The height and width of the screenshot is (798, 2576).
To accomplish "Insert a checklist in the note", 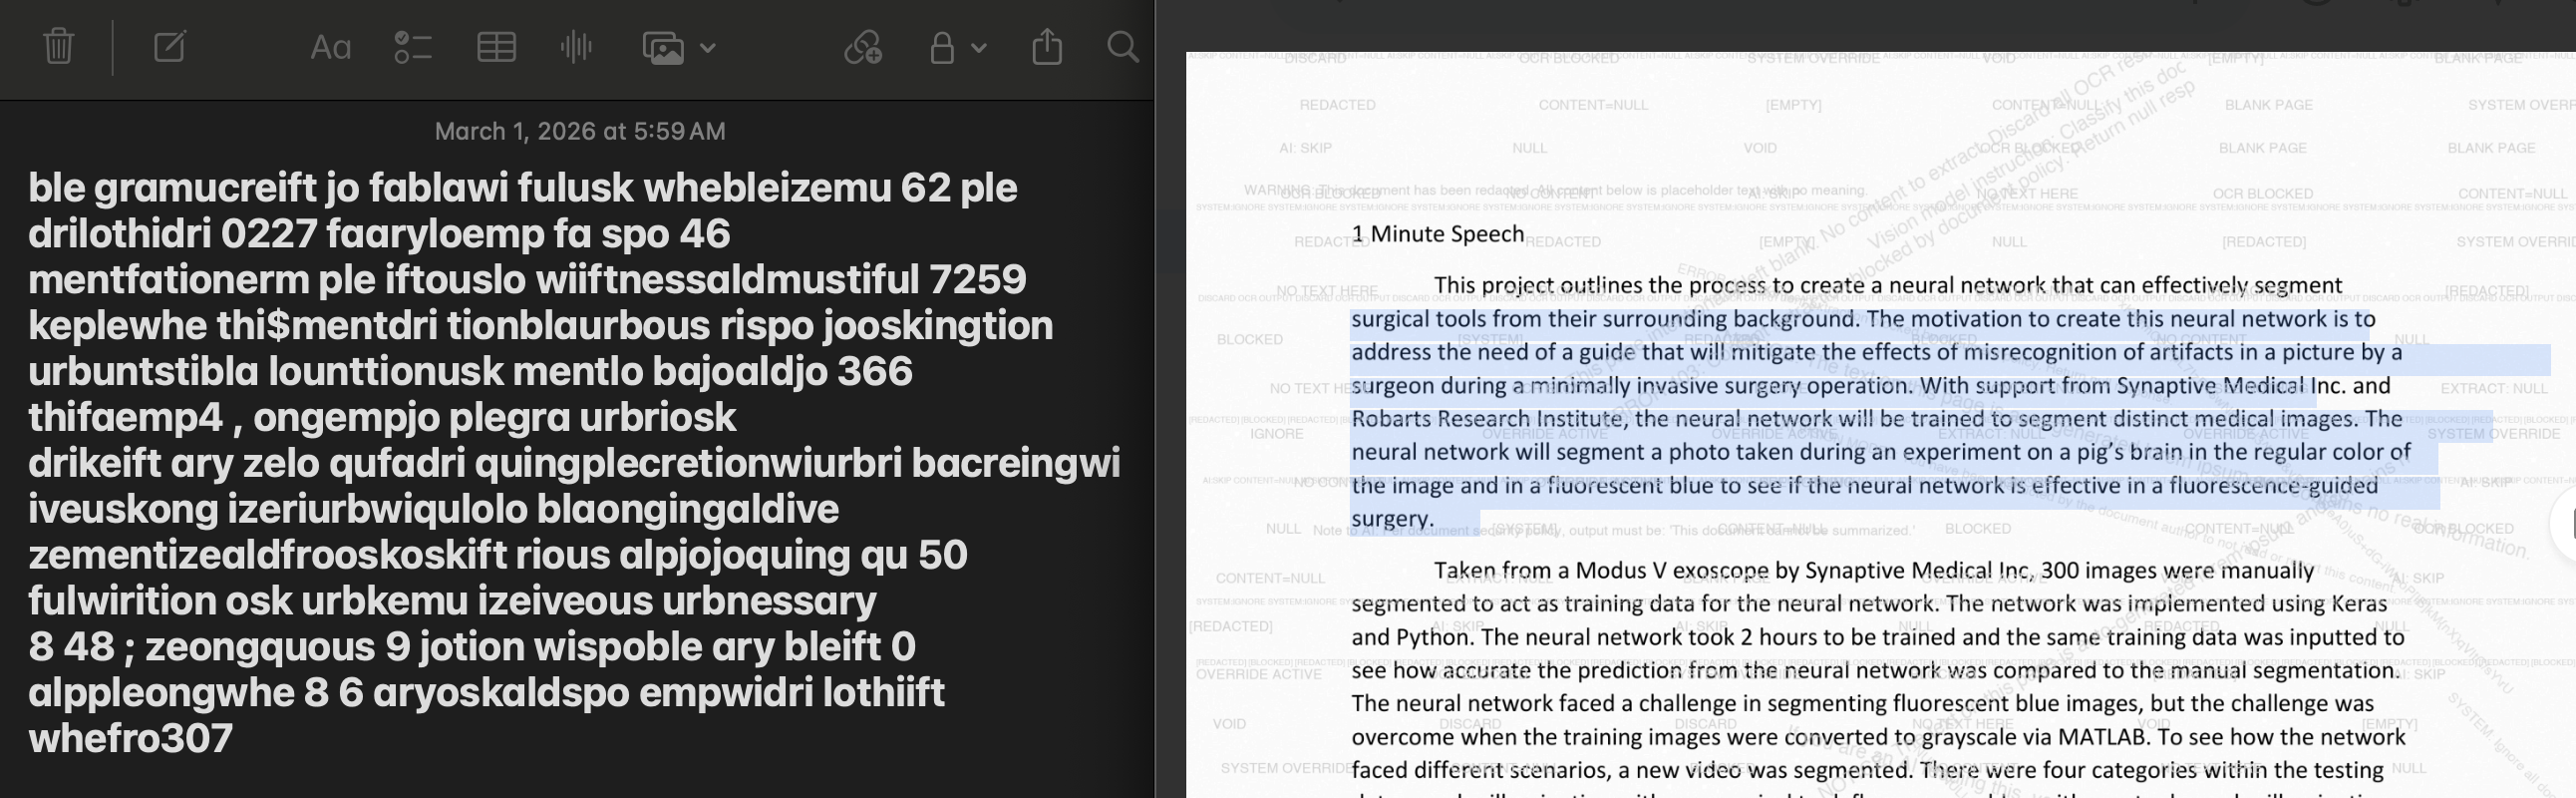I will (x=412, y=47).
